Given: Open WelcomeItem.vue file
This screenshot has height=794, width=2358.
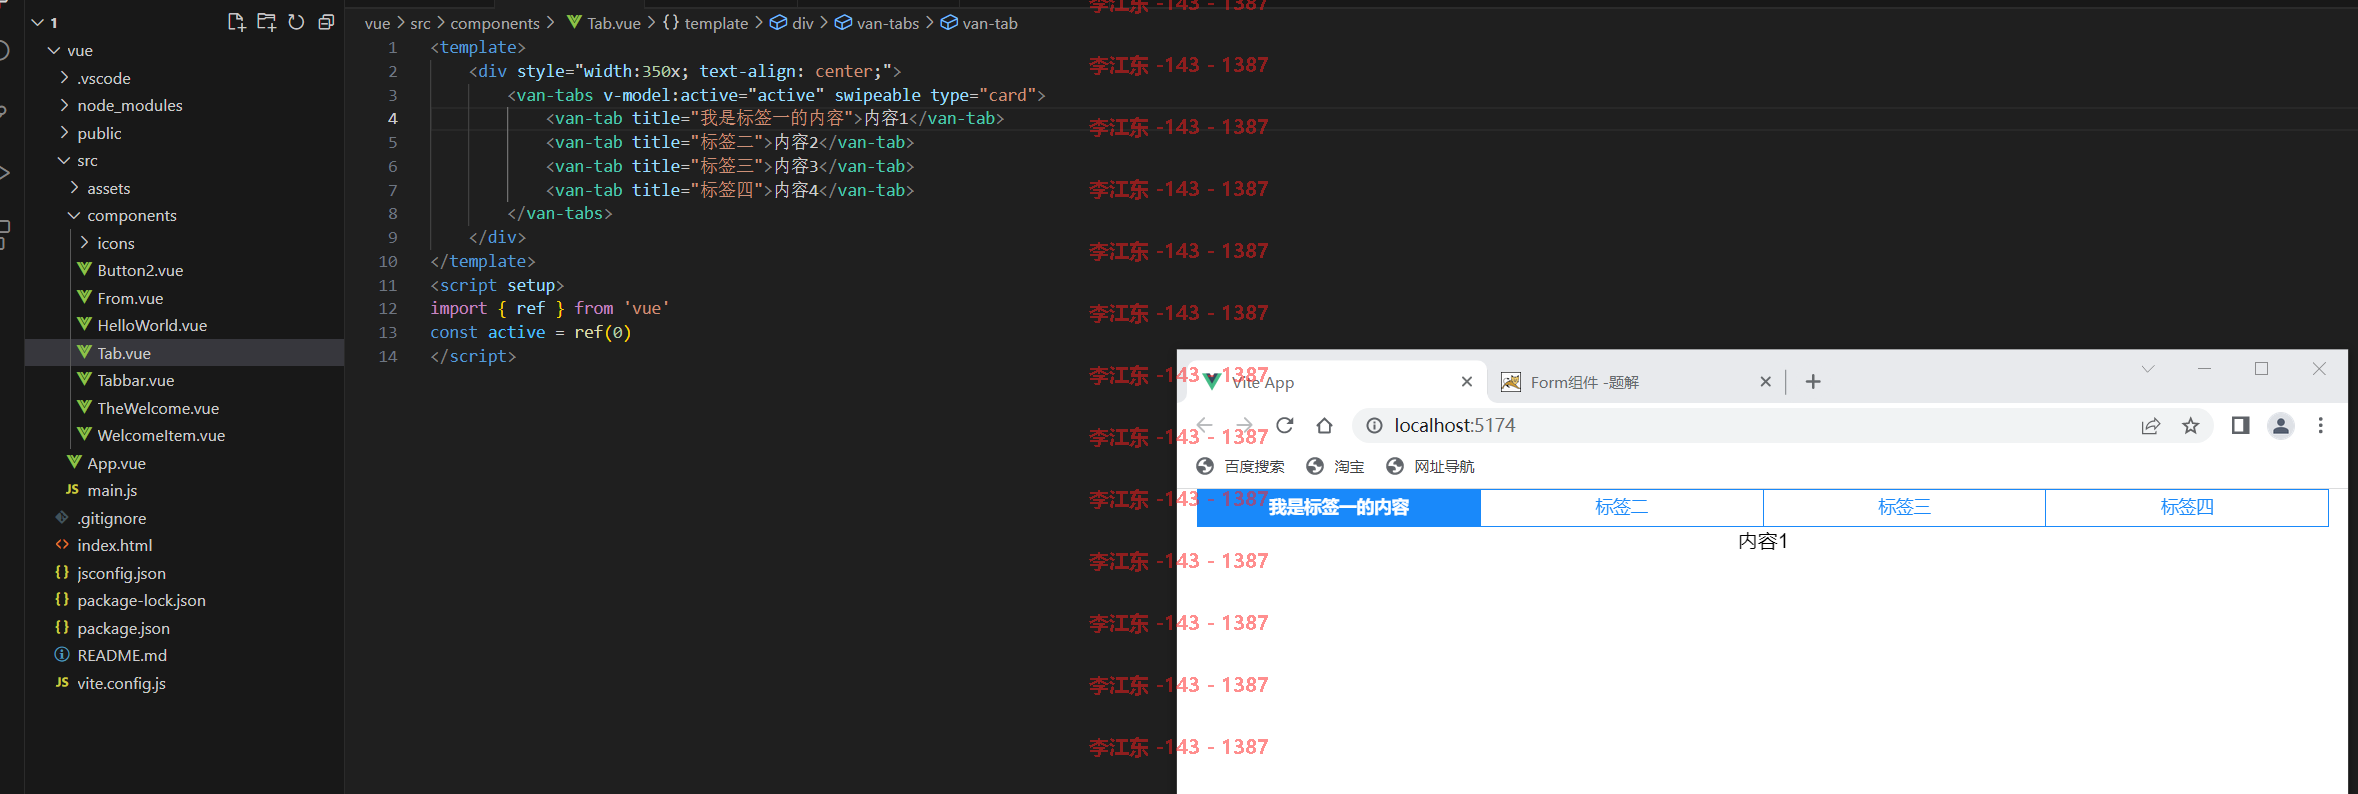Looking at the screenshot, I should [161, 435].
